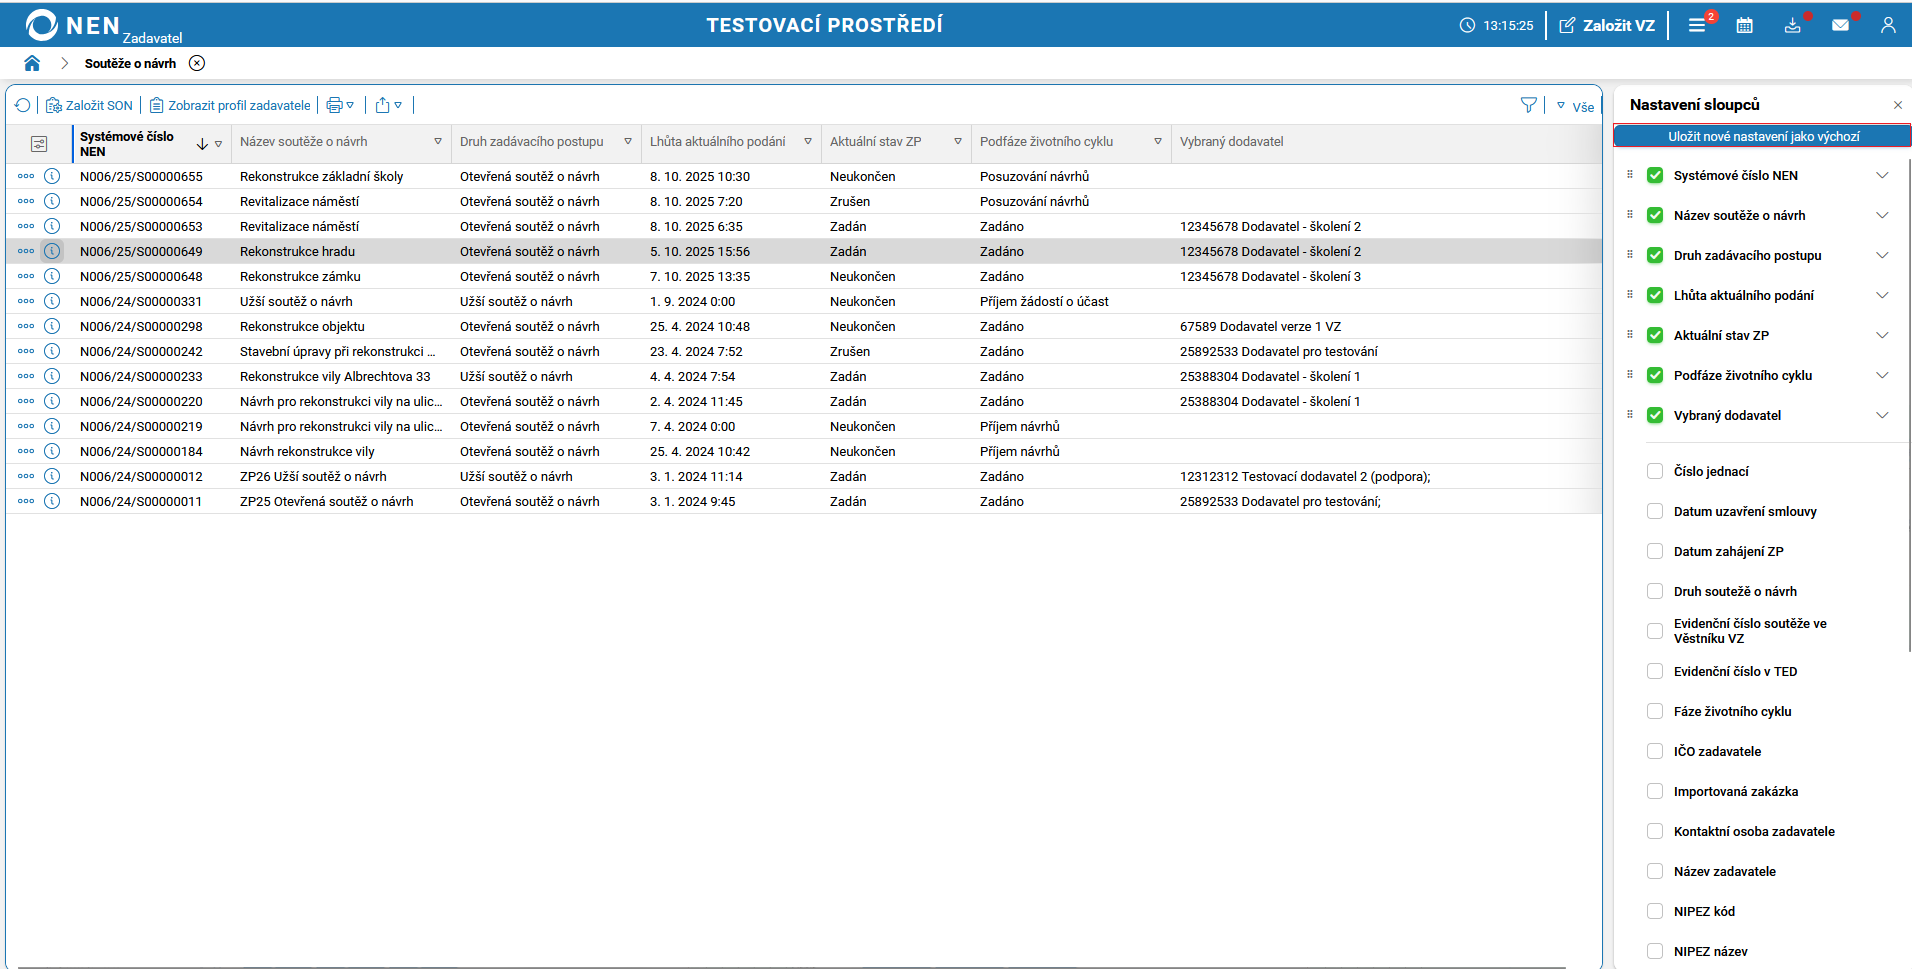The height and width of the screenshot is (969, 1912).
Task: Expand Vybraný dodavatel settings chevron
Action: click(x=1882, y=415)
